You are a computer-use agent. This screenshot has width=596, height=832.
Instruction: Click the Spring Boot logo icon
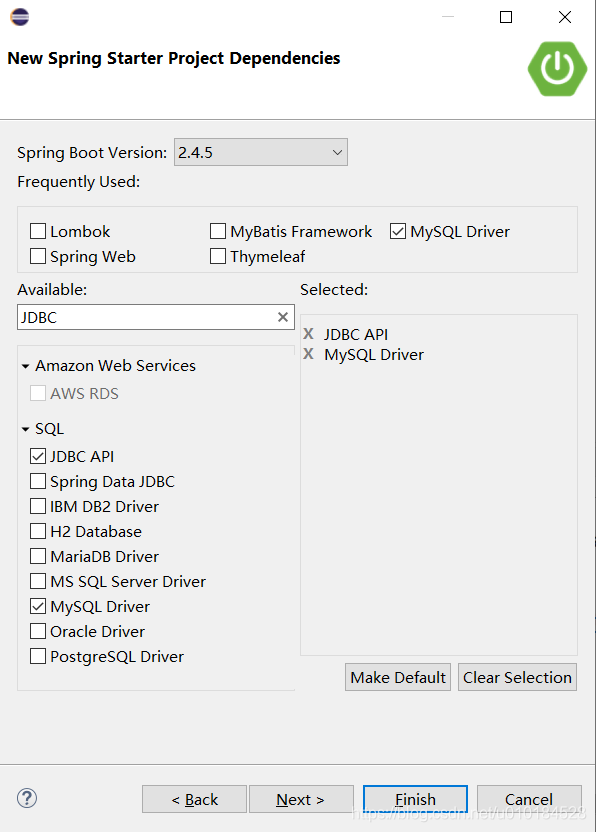[556, 70]
